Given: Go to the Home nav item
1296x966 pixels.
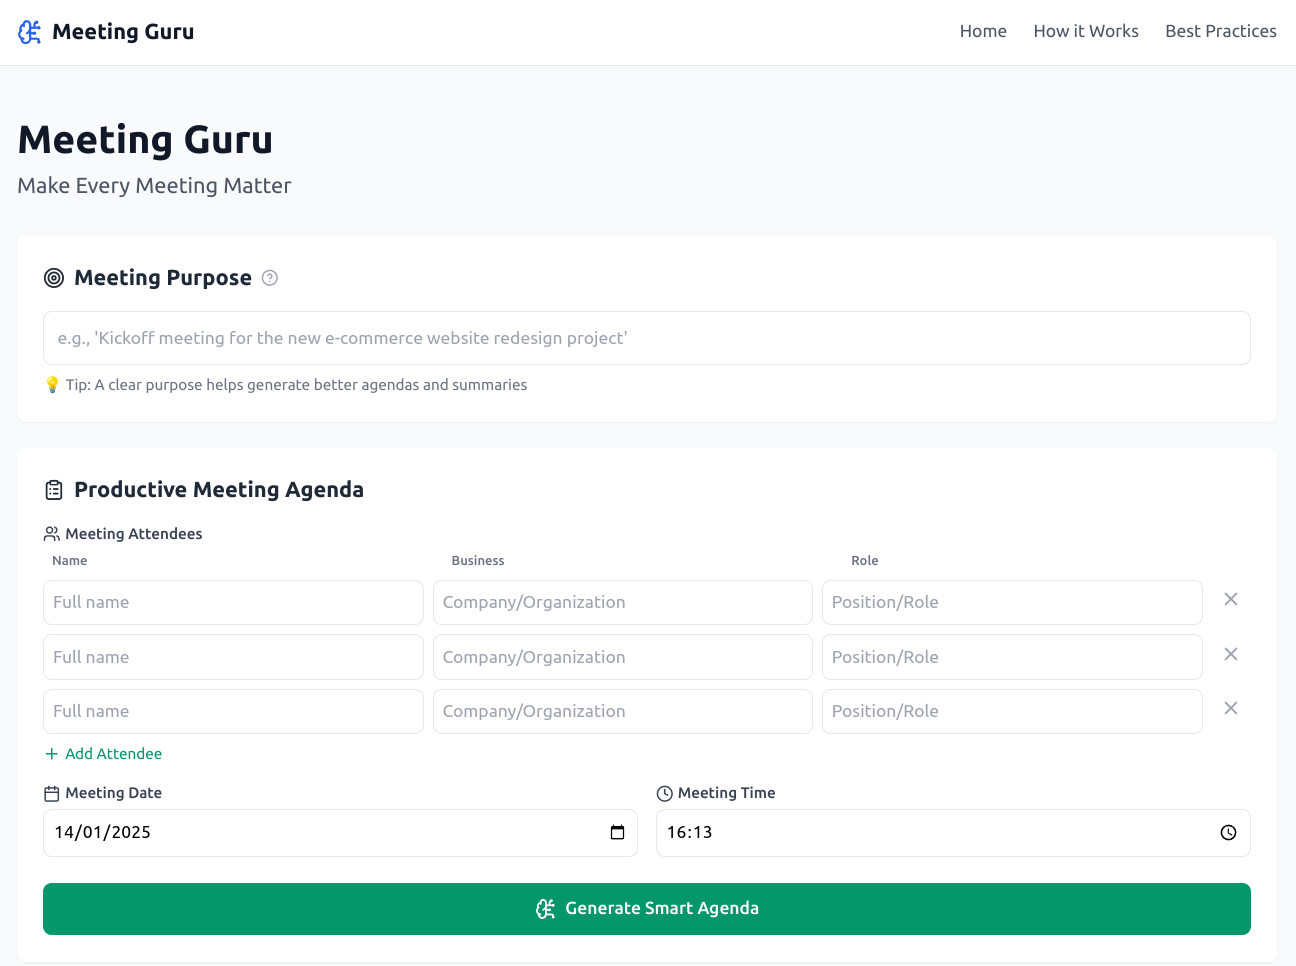Looking at the screenshot, I should [982, 32].
